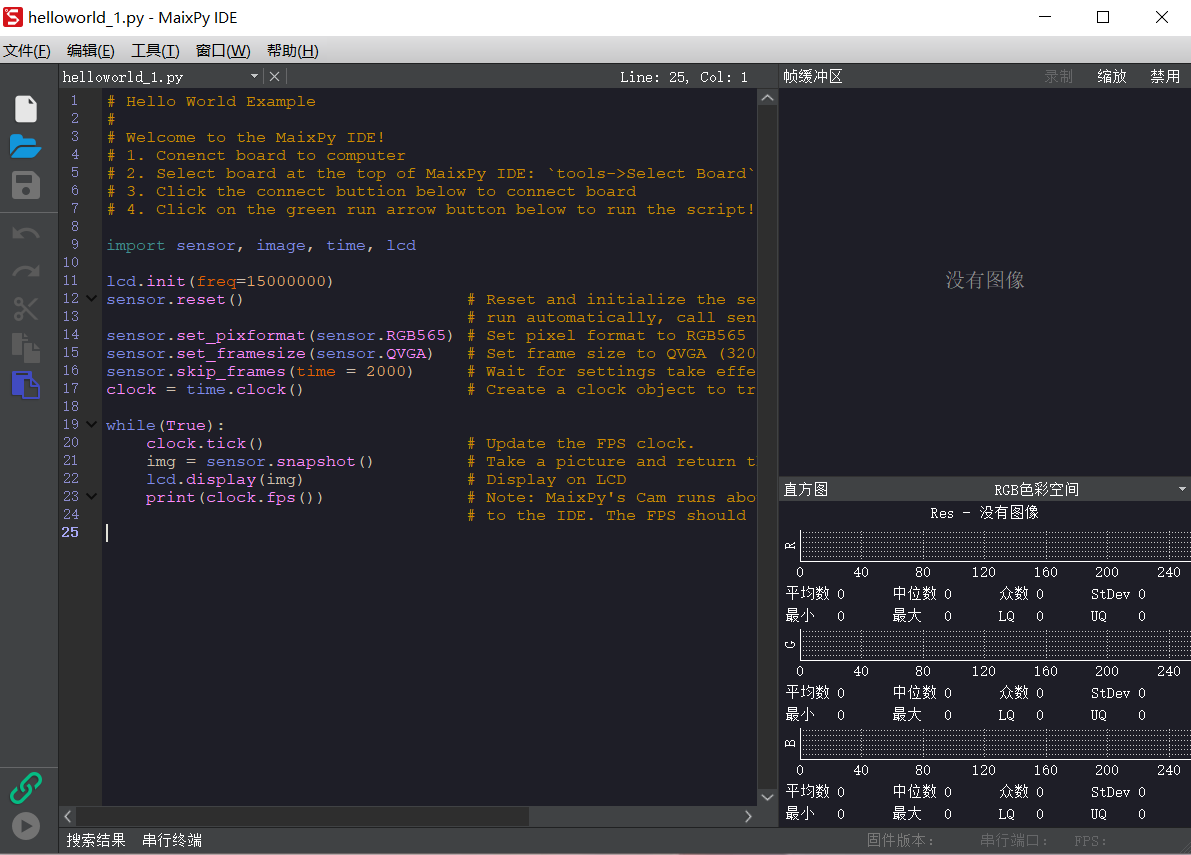
Task: Click the 没有图像 no-image placeholder area
Action: click(x=984, y=280)
